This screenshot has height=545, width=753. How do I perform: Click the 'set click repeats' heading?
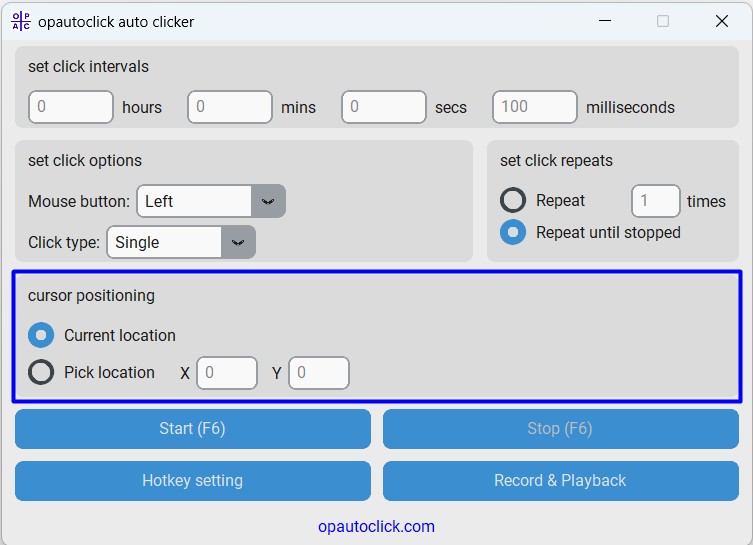(x=556, y=160)
